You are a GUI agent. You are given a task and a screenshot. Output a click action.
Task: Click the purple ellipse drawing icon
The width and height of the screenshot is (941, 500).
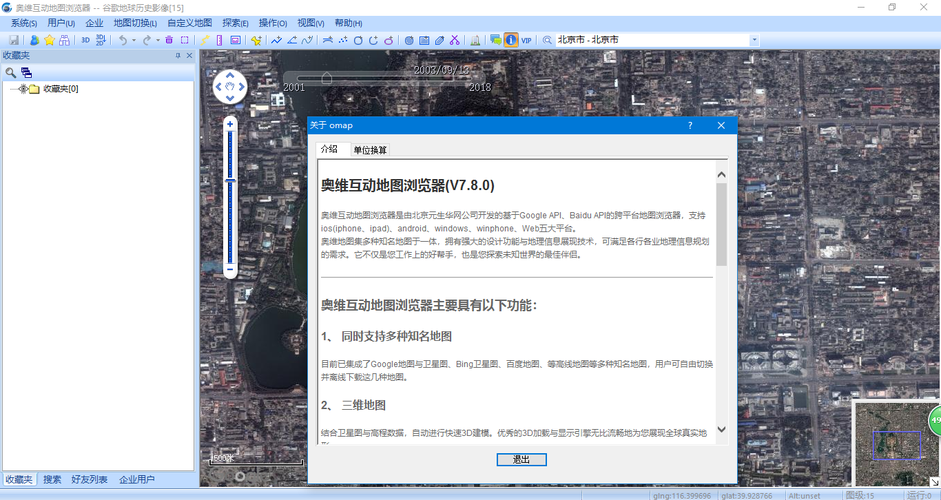coord(389,40)
